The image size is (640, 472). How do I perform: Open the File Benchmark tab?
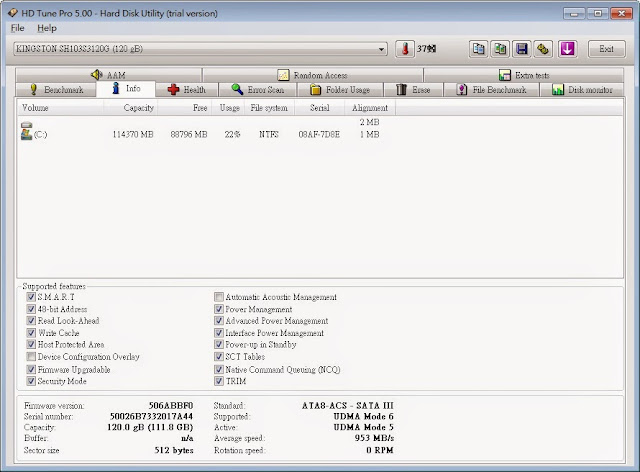tap(491, 89)
